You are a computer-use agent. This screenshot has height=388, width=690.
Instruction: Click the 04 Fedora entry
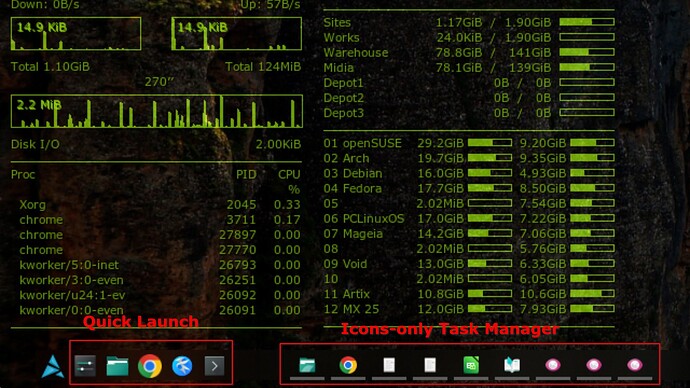(352, 189)
